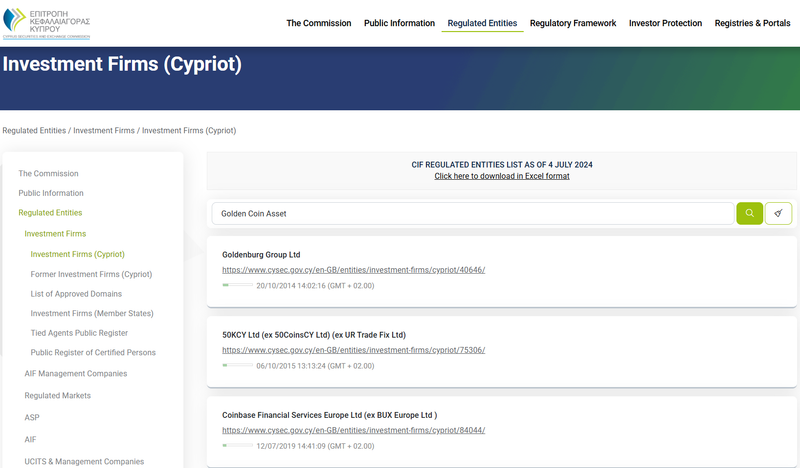Open Registries & Portals top menu
The height and width of the screenshot is (468, 800).
(752, 23)
